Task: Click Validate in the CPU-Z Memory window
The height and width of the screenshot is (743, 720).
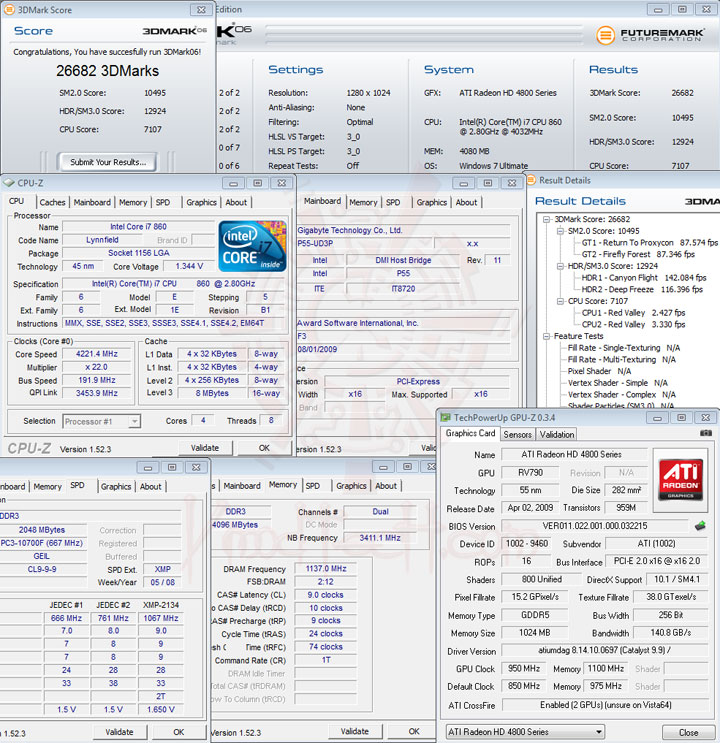Action: pos(355,732)
